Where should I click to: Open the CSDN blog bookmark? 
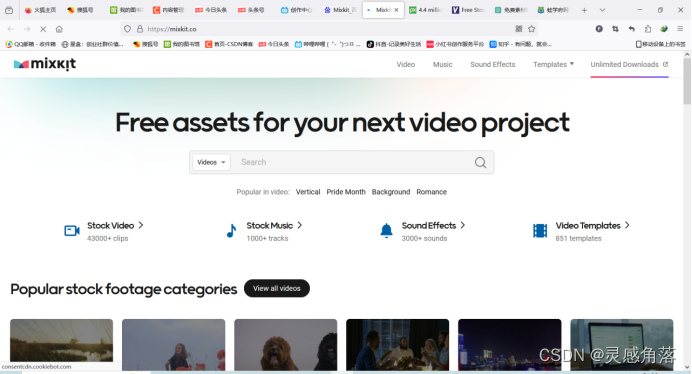[x=229, y=44]
